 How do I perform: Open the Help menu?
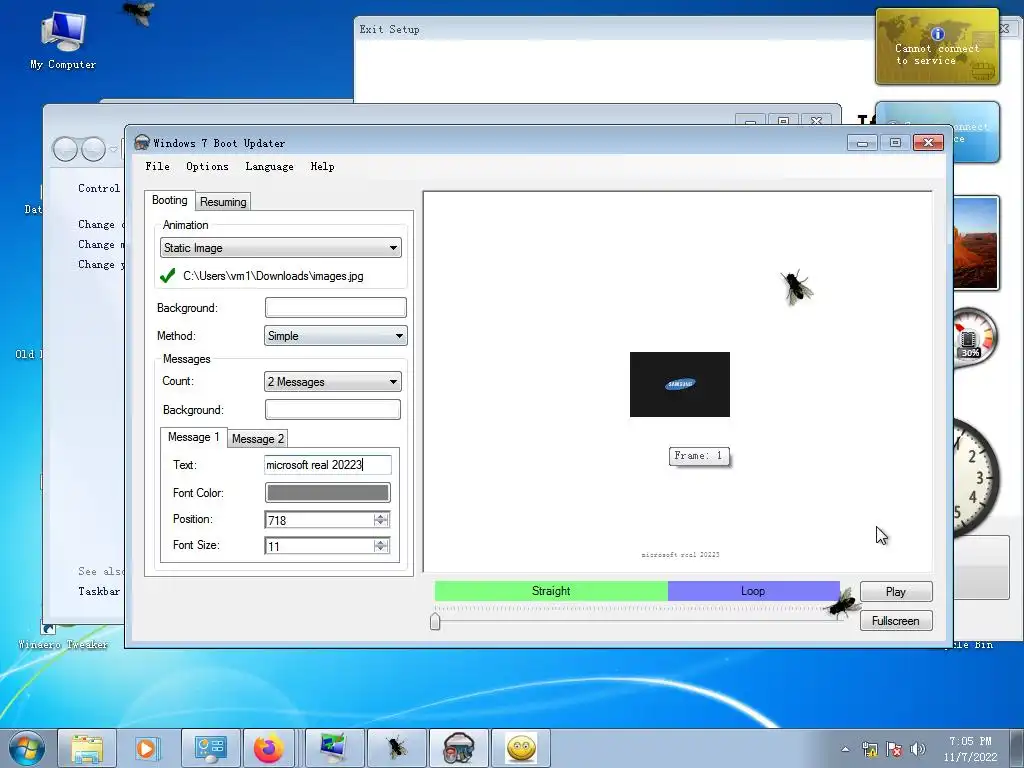click(322, 167)
